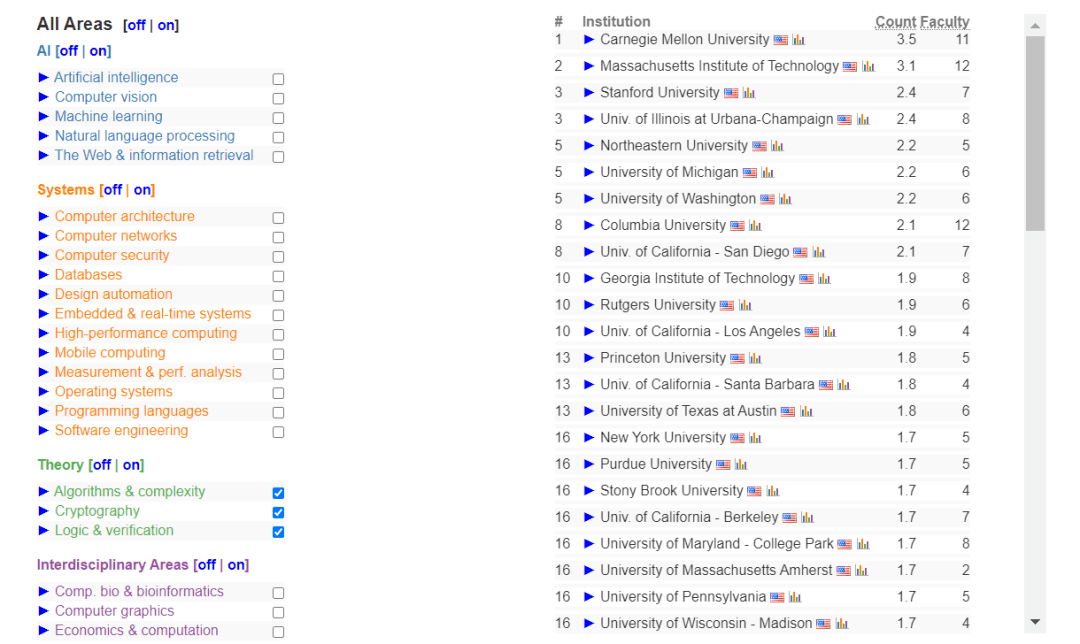Click the US flag next to Carnegie Mellon University
1080x644 pixels.
point(780,40)
